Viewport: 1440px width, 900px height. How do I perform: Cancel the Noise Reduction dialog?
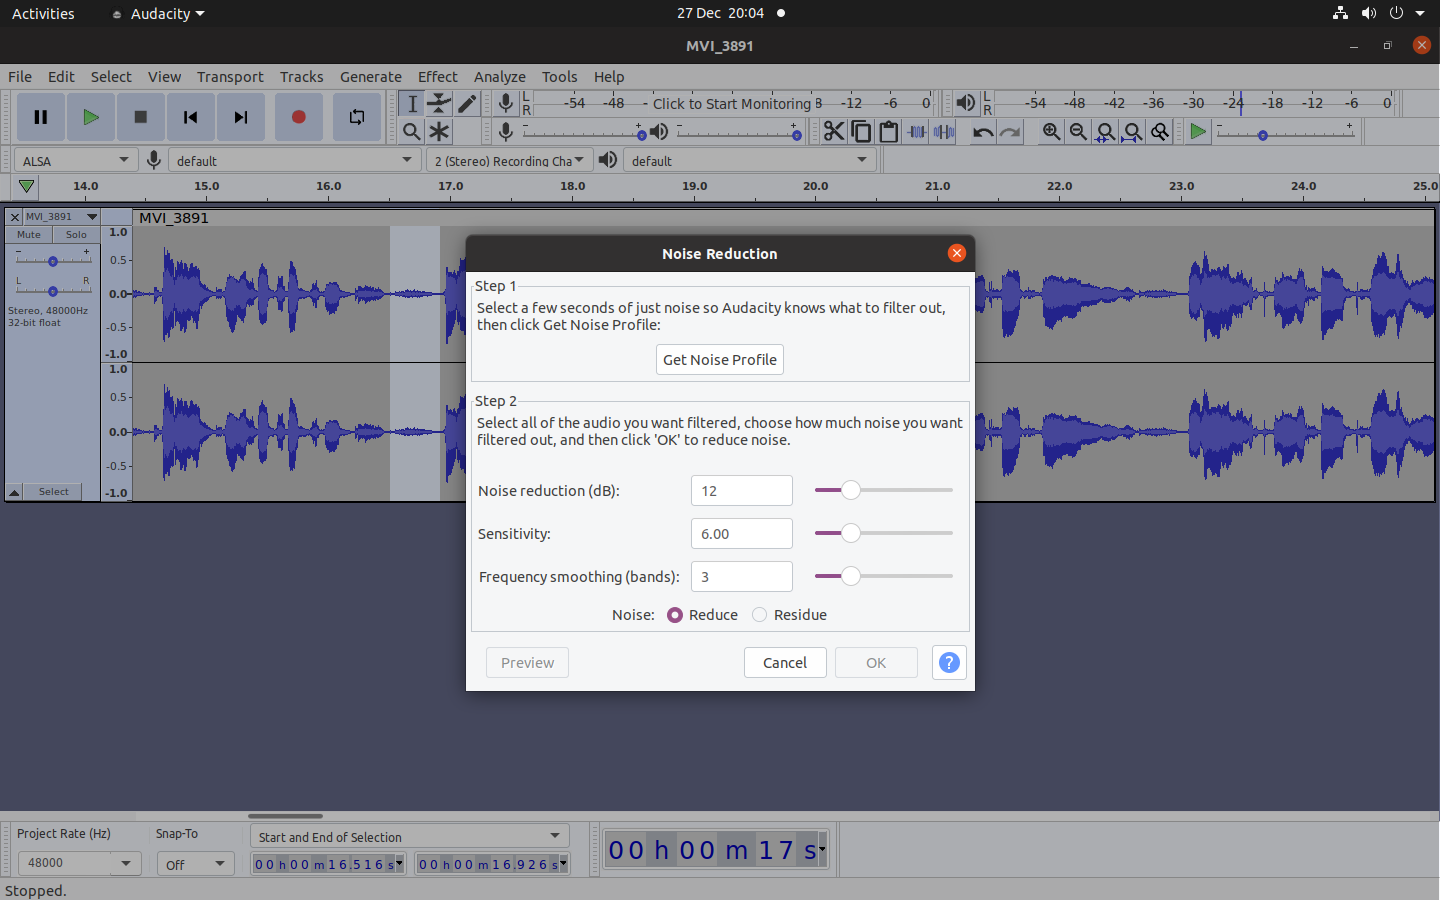click(785, 662)
